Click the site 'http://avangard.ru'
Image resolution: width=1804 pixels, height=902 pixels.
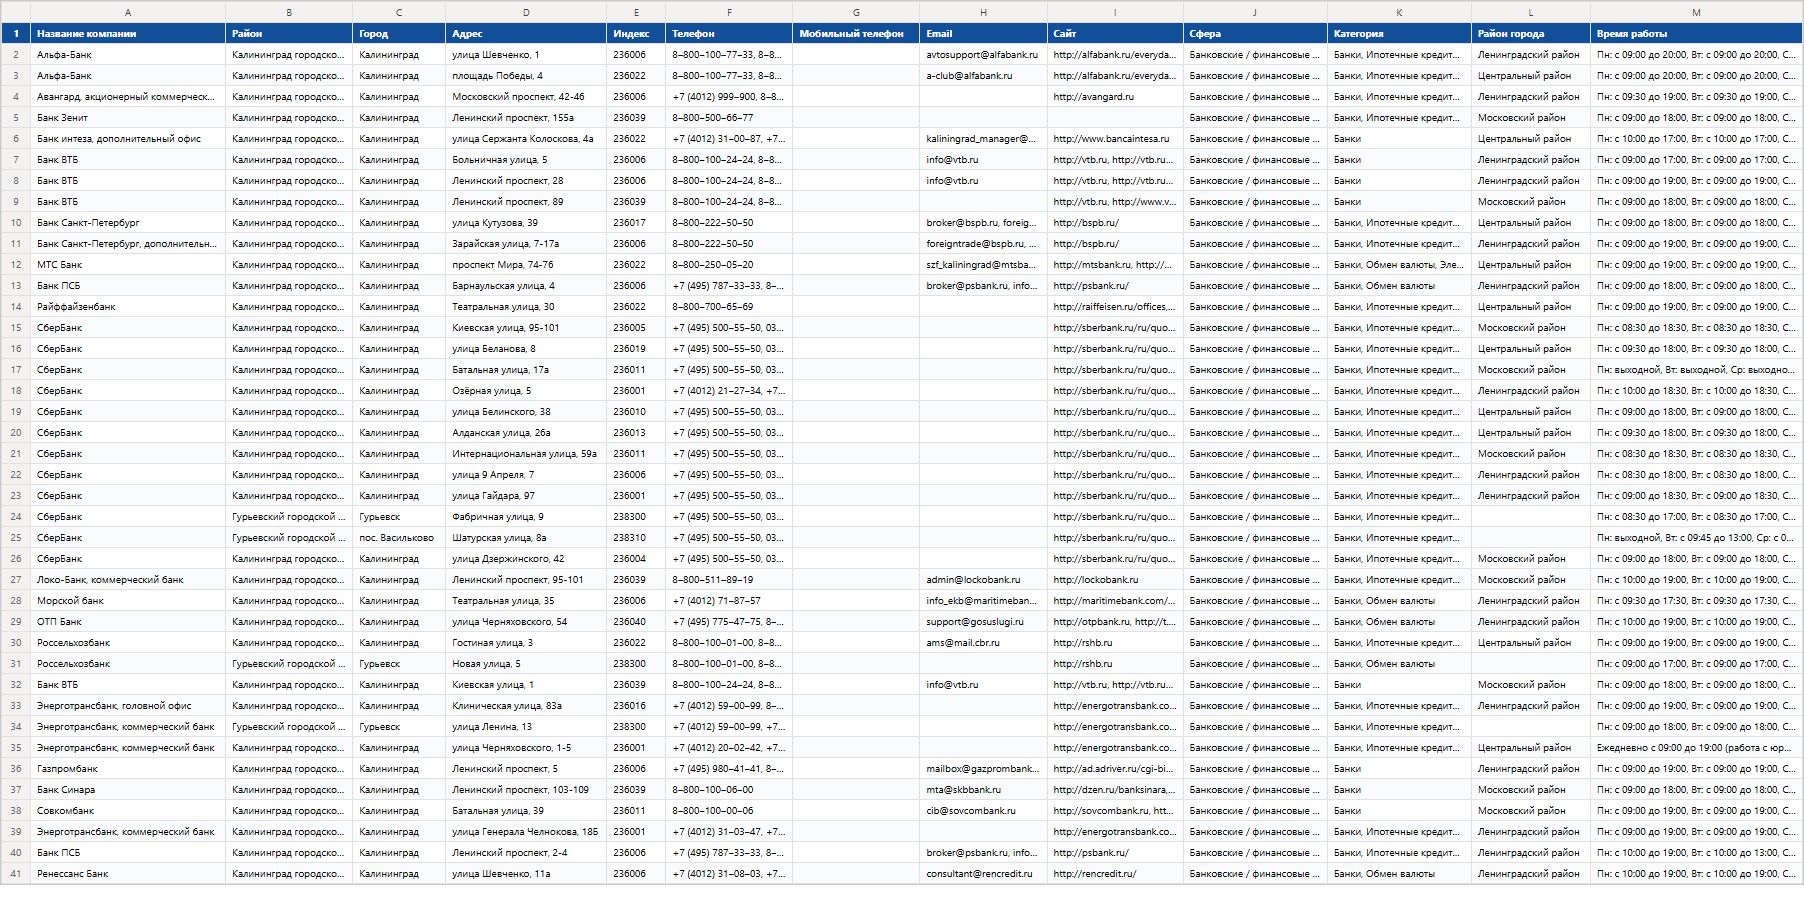coord(1115,97)
